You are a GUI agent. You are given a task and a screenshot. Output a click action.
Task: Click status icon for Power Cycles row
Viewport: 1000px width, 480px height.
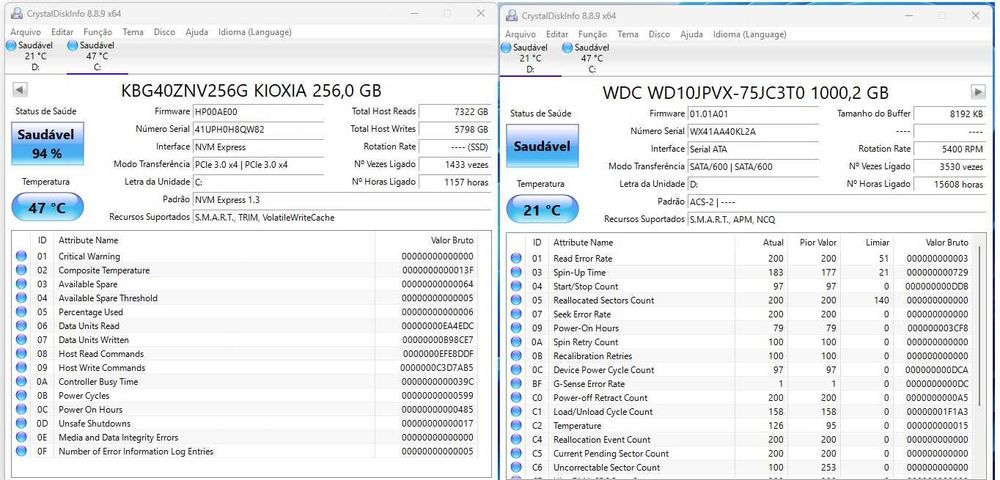pyautogui.click(x=22, y=396)
